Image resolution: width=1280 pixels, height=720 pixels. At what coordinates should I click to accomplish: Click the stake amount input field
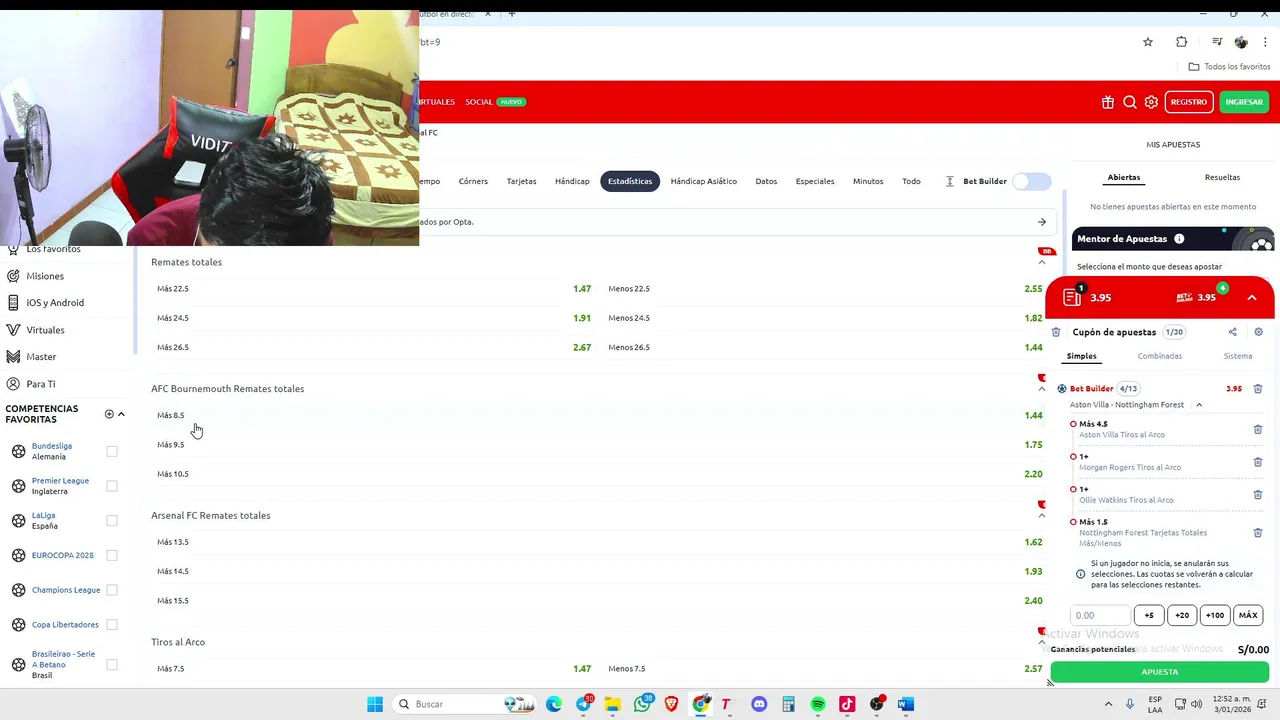pos(1100,615)
